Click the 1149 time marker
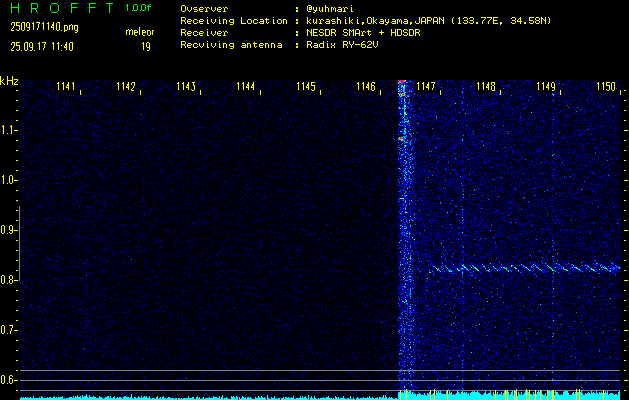 [x=546, y=87]
